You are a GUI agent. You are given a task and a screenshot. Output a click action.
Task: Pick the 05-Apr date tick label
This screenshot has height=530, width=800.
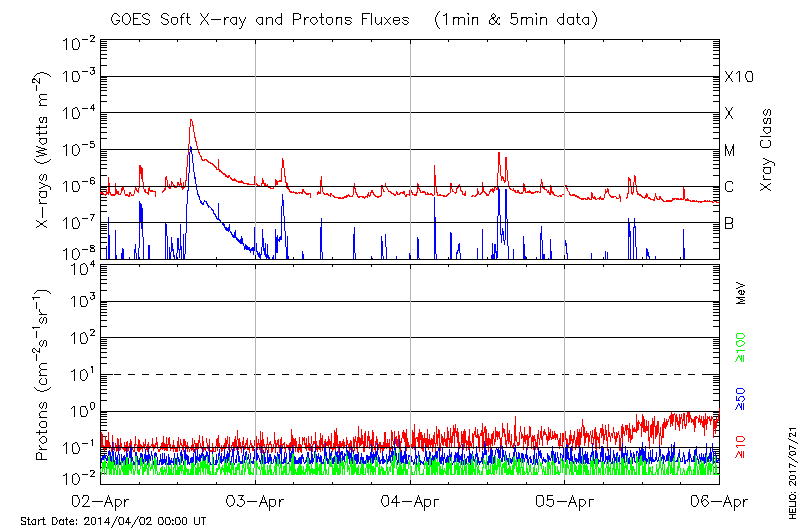coord(565,501)
